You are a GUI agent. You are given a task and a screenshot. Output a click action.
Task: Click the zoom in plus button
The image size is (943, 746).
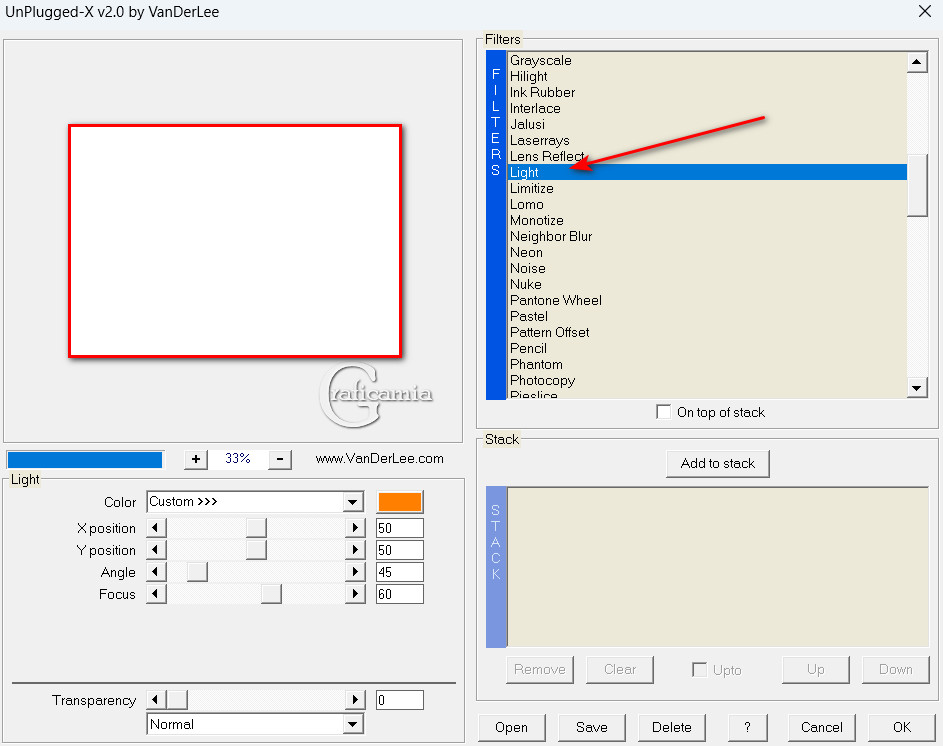click(x=196, y=459)
